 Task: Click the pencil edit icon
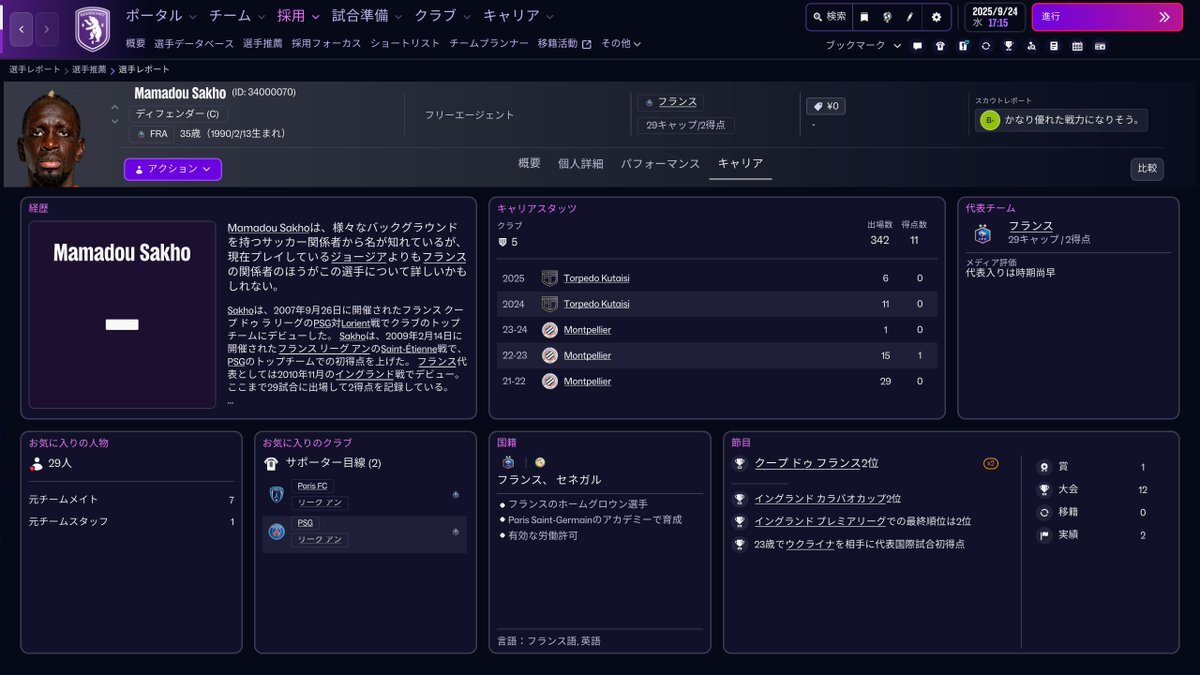pyautogui.click(x=910, y=17)
